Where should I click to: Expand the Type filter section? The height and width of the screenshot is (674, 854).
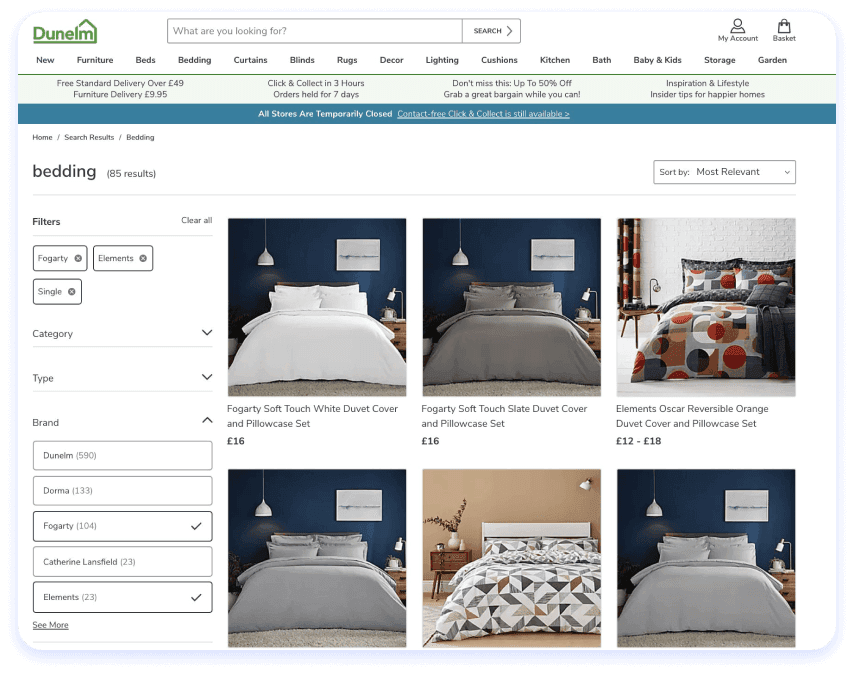(207, 378)
